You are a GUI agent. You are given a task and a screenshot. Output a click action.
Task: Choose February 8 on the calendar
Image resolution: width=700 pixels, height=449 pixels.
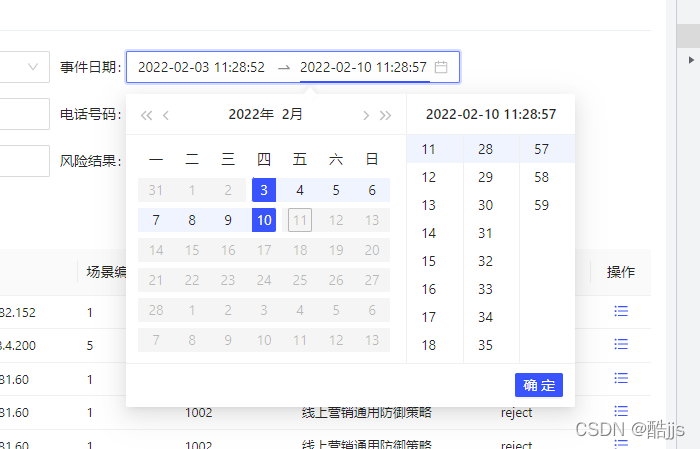(x=192, y=220)
